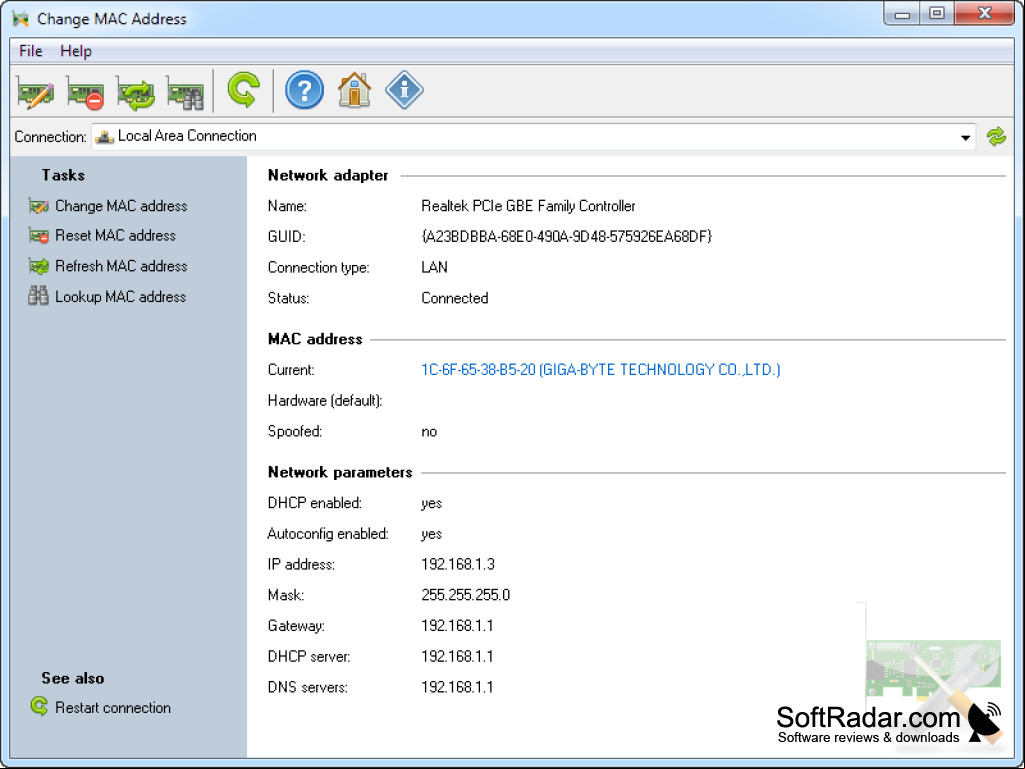Click the Change MAC address task link
The height and width of the screenshot is (769, 1025).
[121, 206]
